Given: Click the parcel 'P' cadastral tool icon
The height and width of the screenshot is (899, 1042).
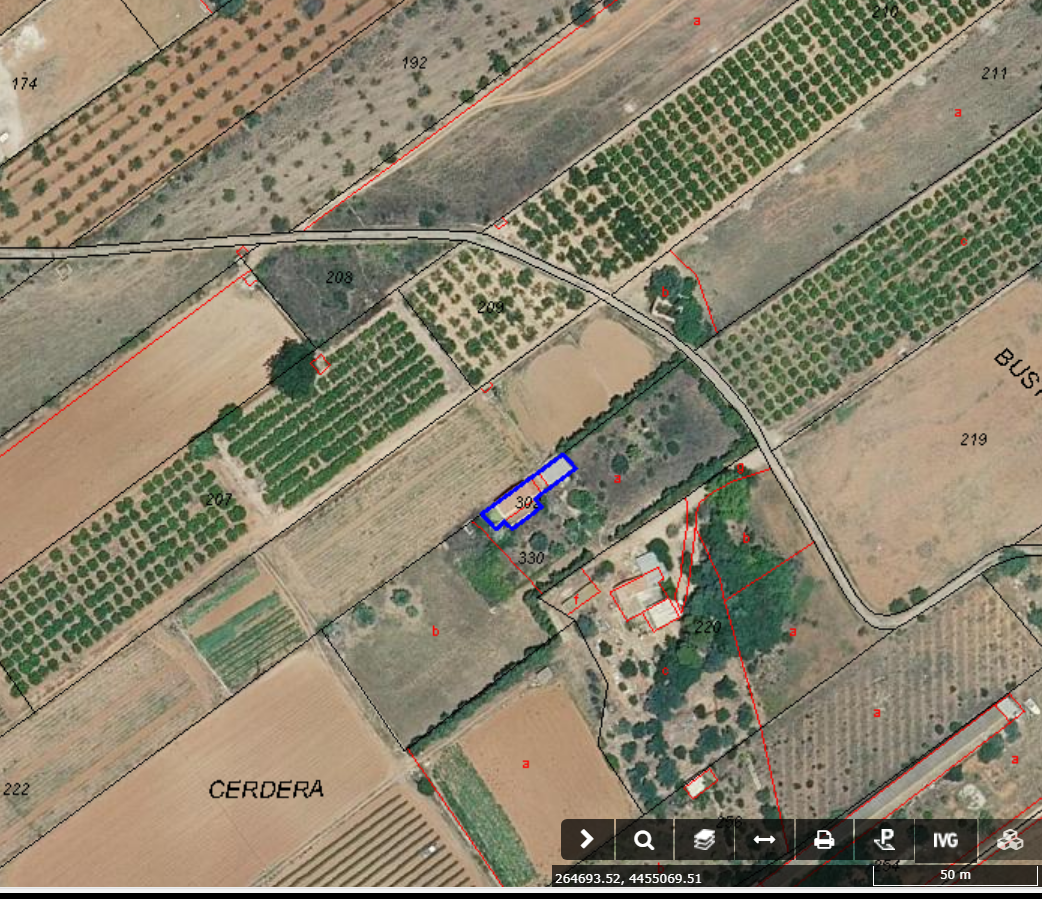Looking at the screenshot, I should pos(884,840).
